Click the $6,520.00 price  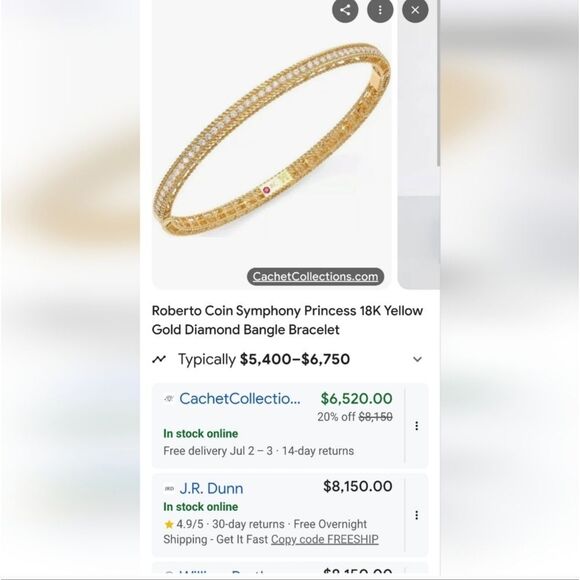[x=356, y=398]
